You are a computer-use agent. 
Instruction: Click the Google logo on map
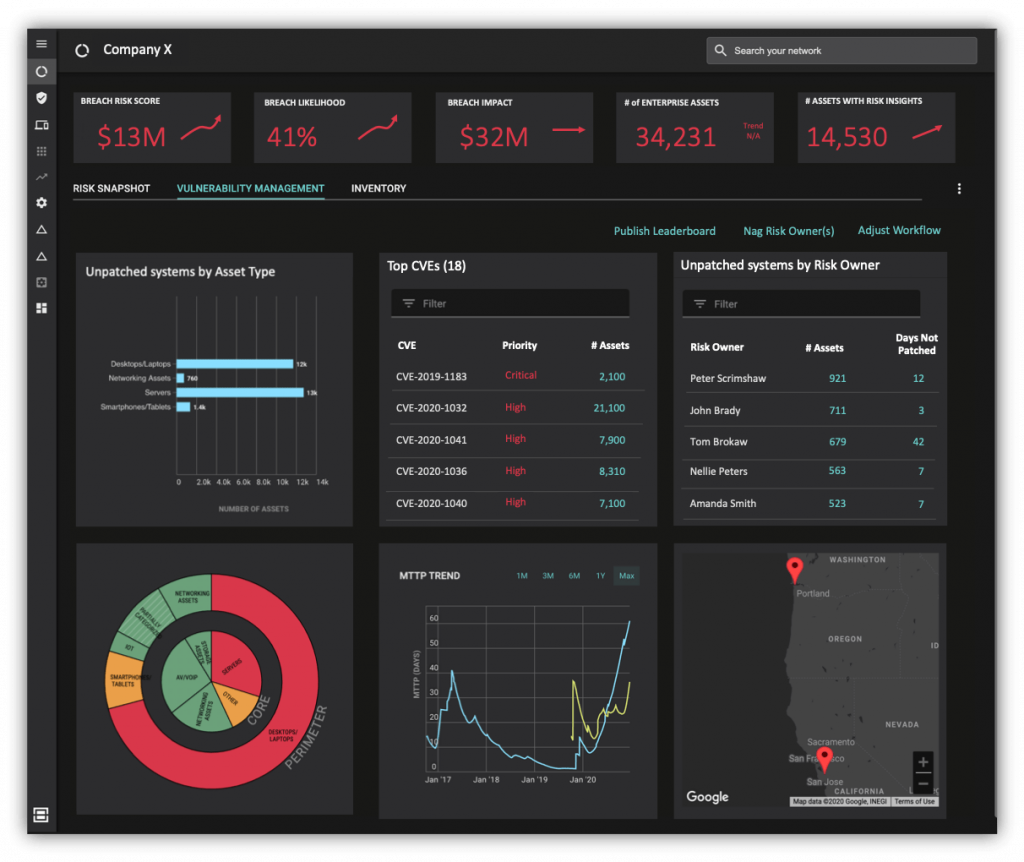click(x=707, y=797)
